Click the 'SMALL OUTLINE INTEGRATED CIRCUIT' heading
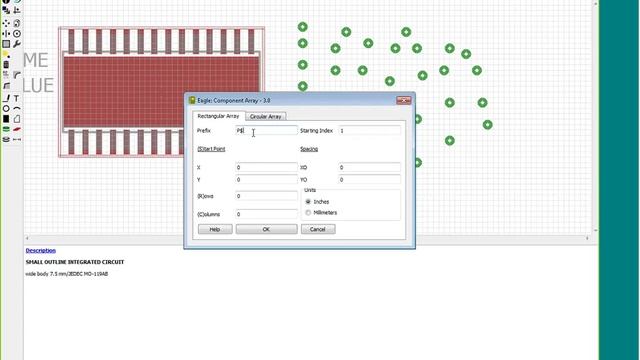This screenshot has width=640, height=360. [75, 262]
